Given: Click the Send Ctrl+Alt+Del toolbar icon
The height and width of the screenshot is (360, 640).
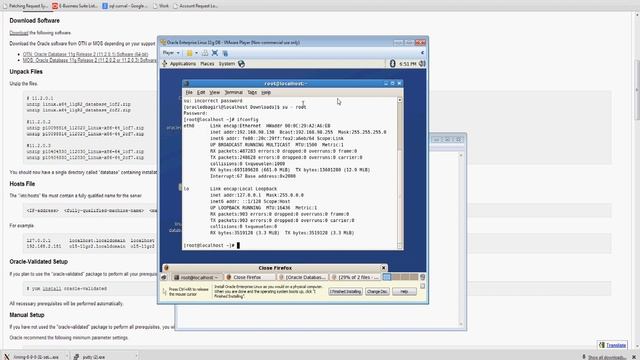Looking at the screenshot, I should [x=205, y=53].
